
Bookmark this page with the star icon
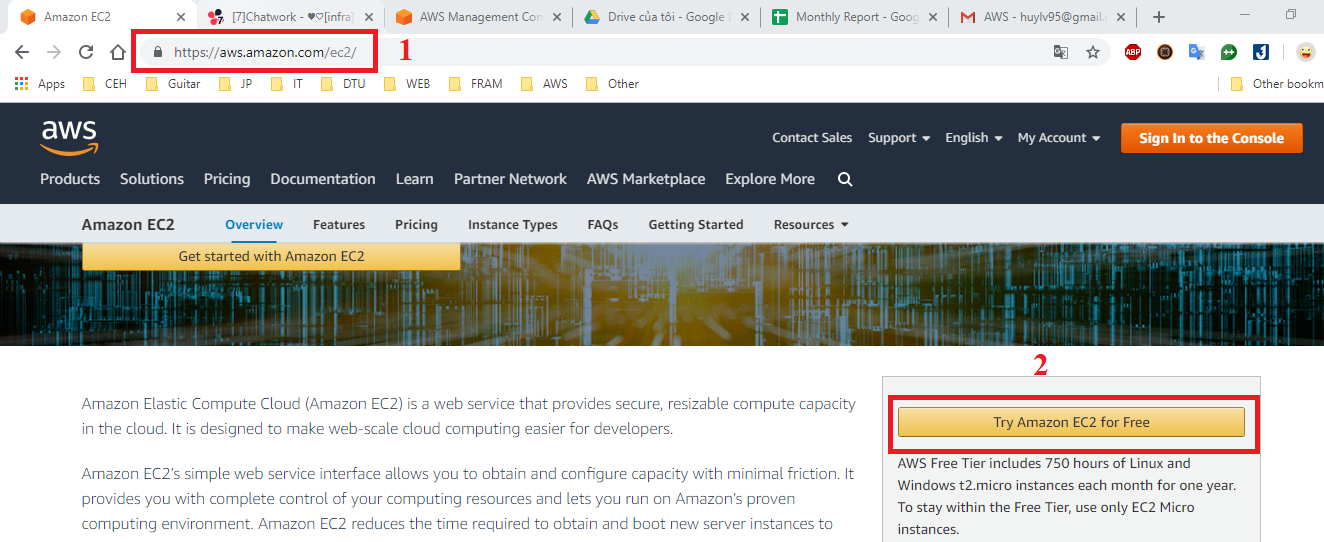click(1093, 53)
